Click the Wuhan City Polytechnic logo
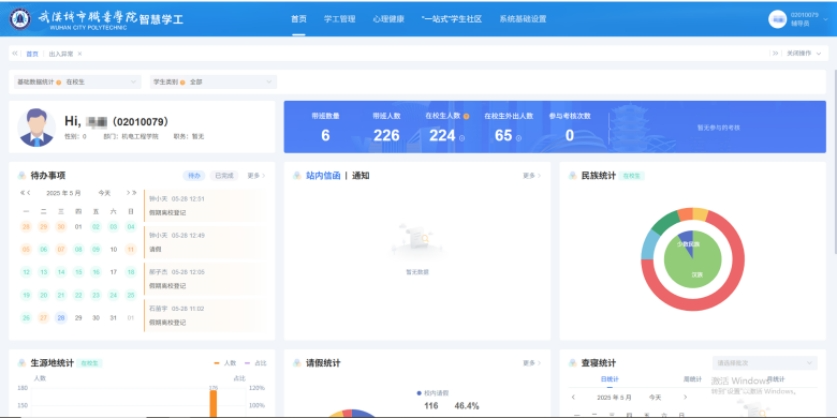The width and height of the screenshot is (837, 419). [x=20, y=19]
